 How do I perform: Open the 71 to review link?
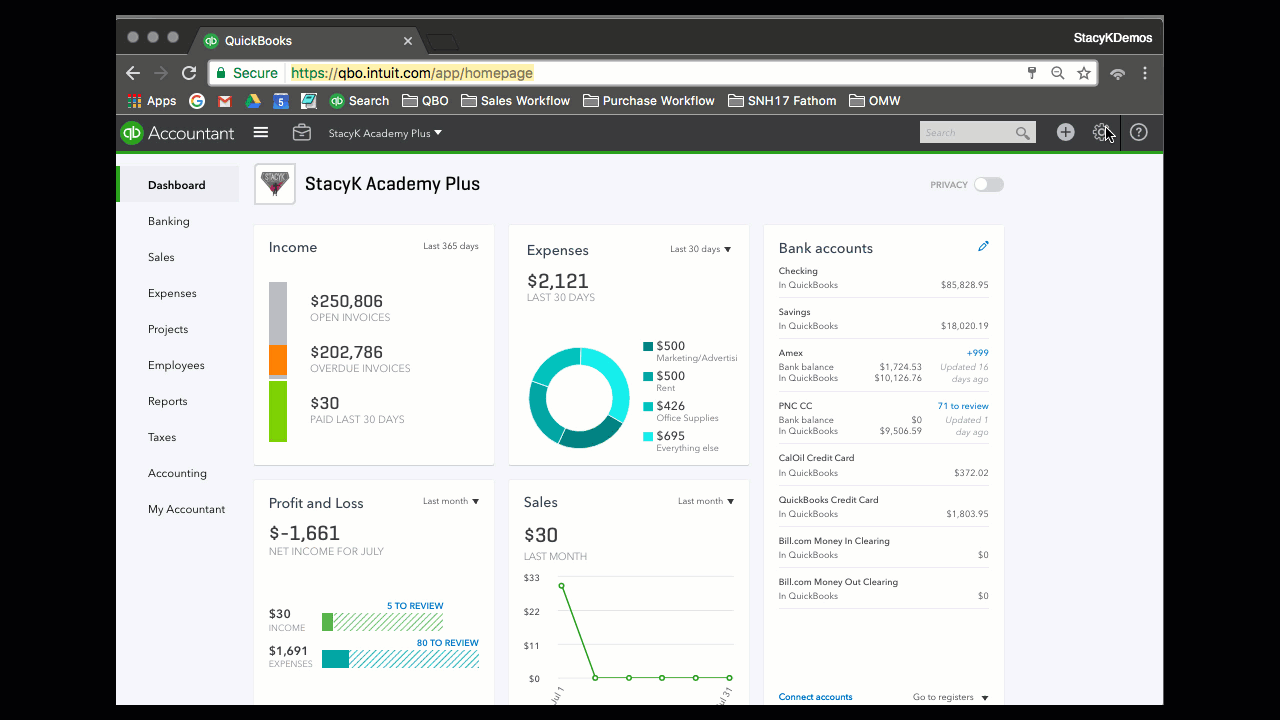pos(965,405)
